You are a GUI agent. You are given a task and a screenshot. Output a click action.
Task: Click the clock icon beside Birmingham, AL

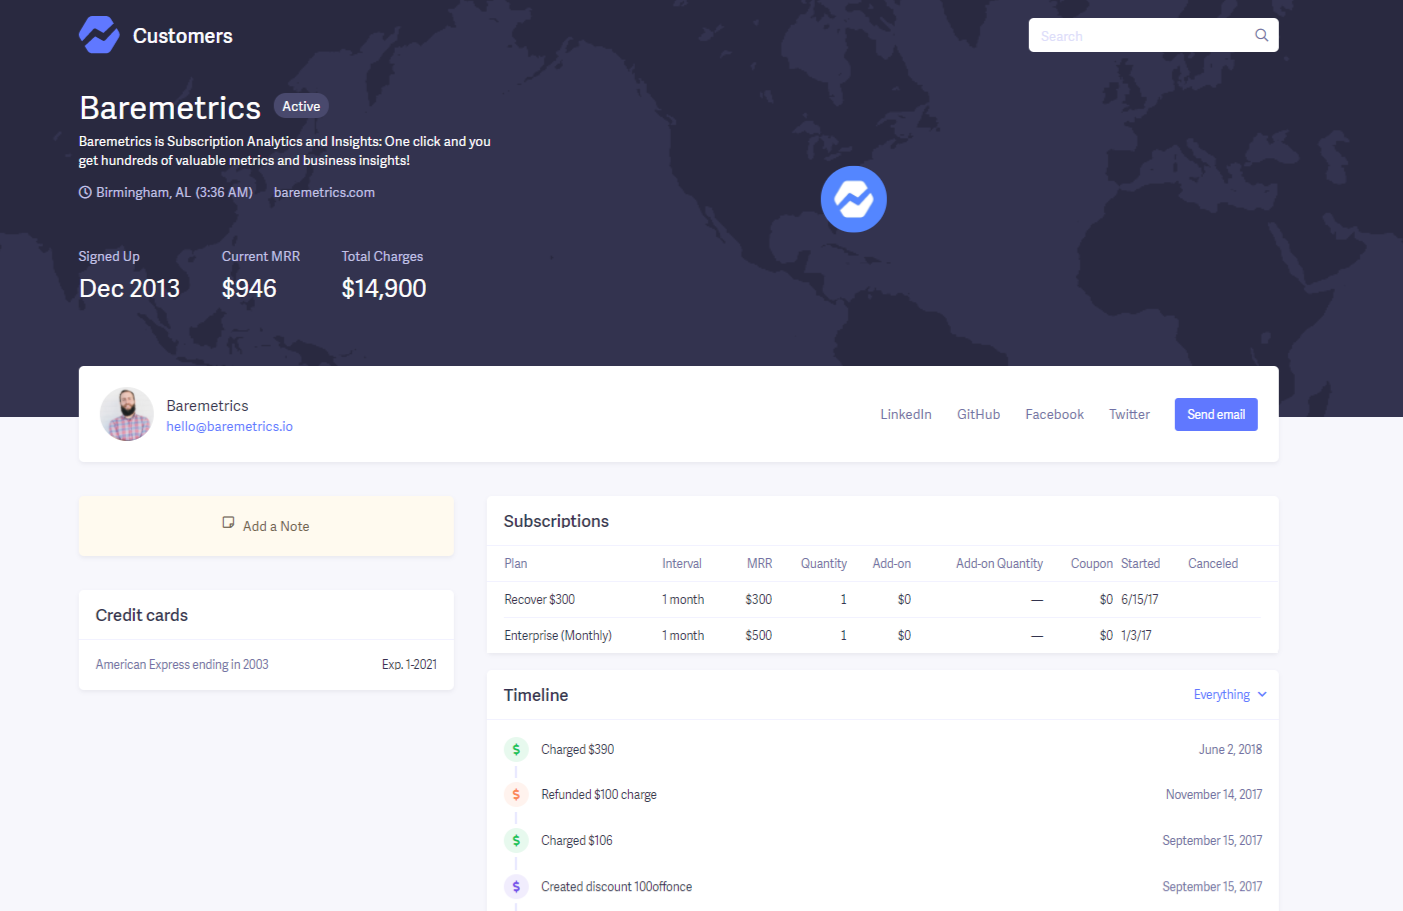point(85,192)
